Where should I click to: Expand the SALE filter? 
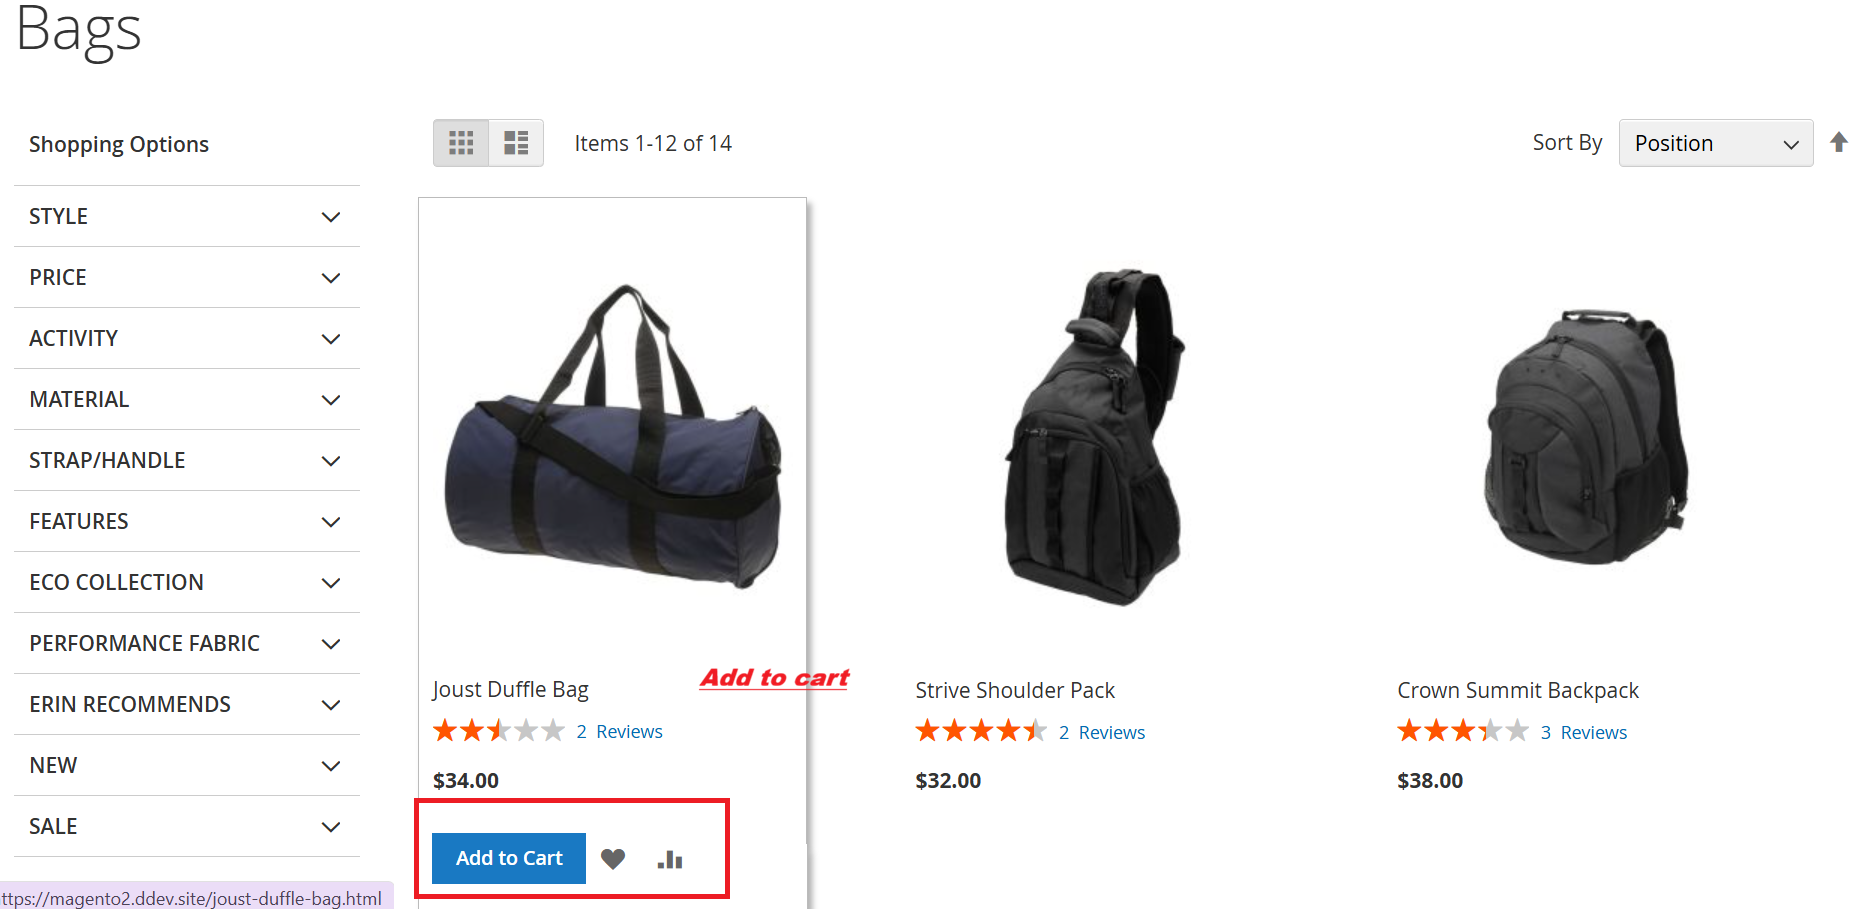tap(187, 826)
